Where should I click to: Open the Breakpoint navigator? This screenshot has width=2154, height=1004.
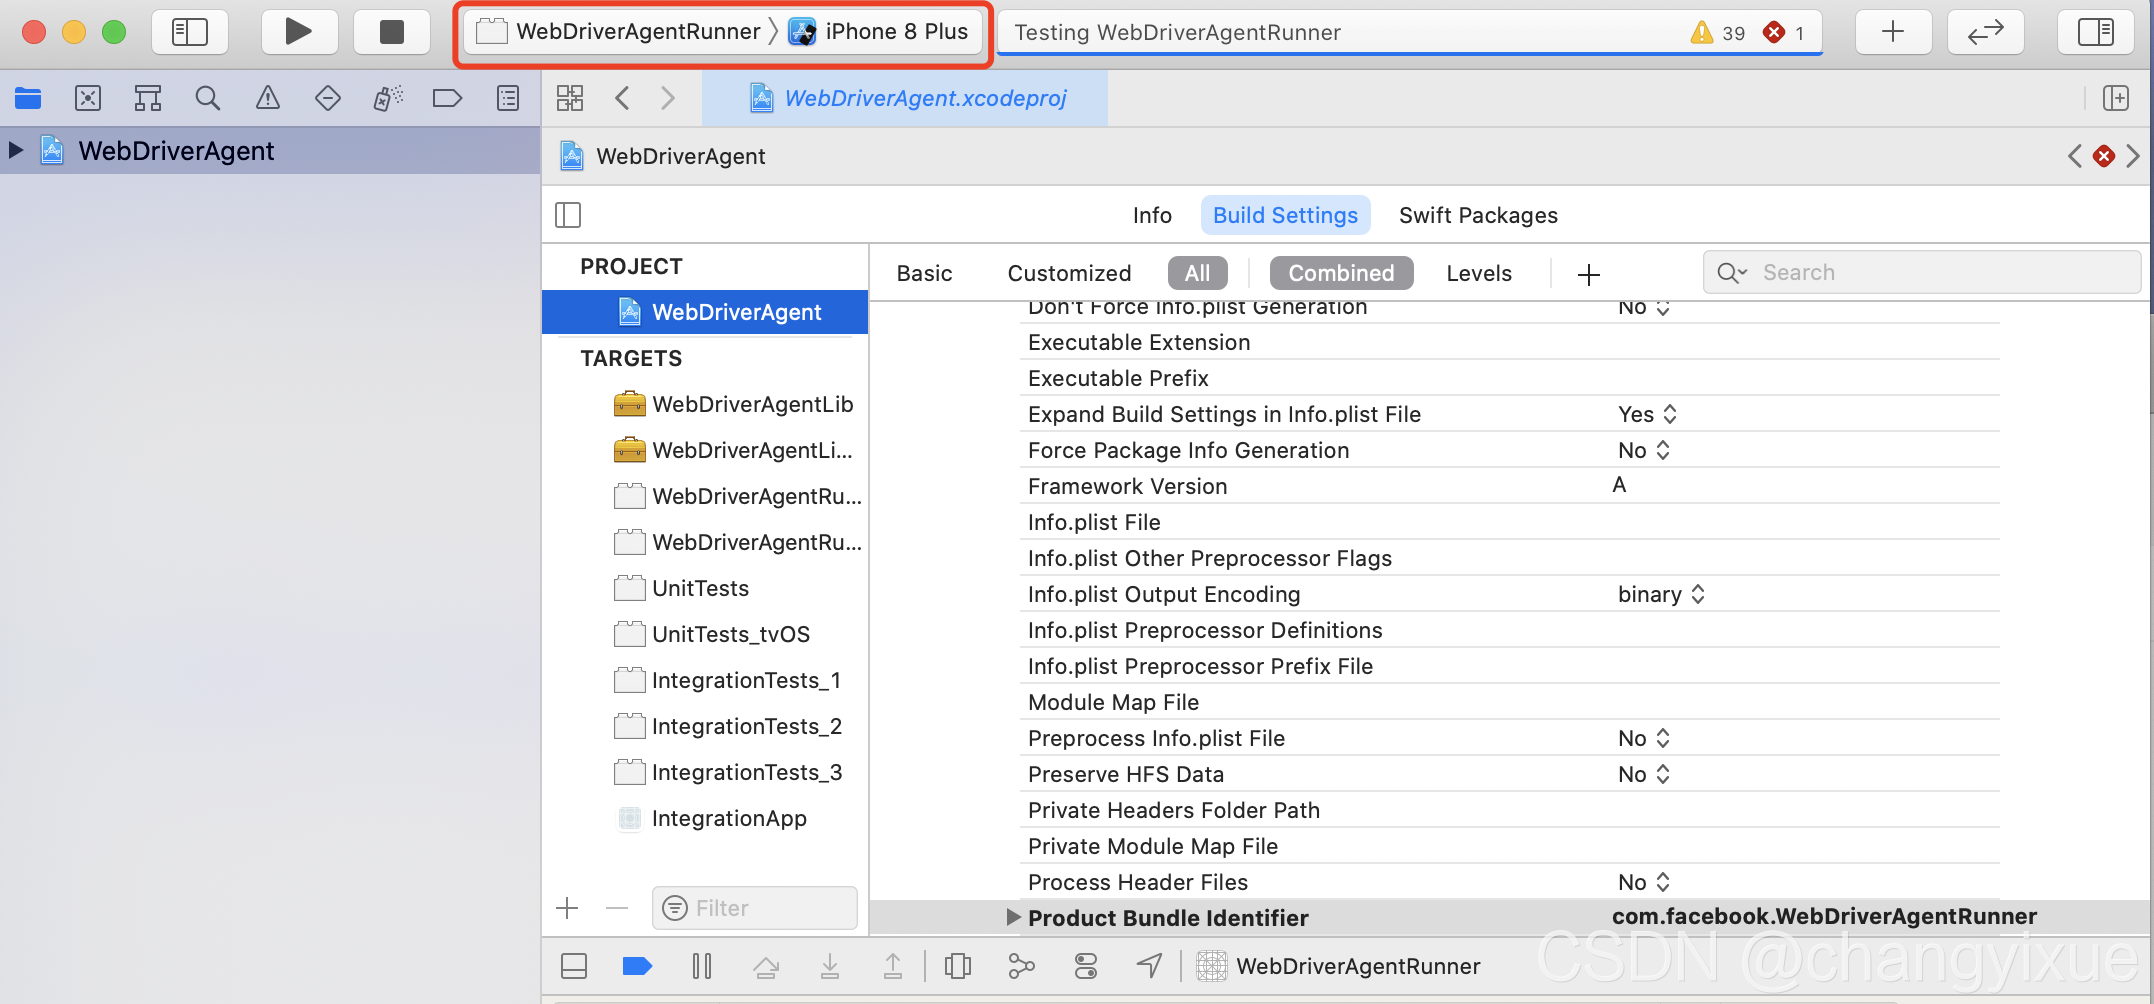447,98
